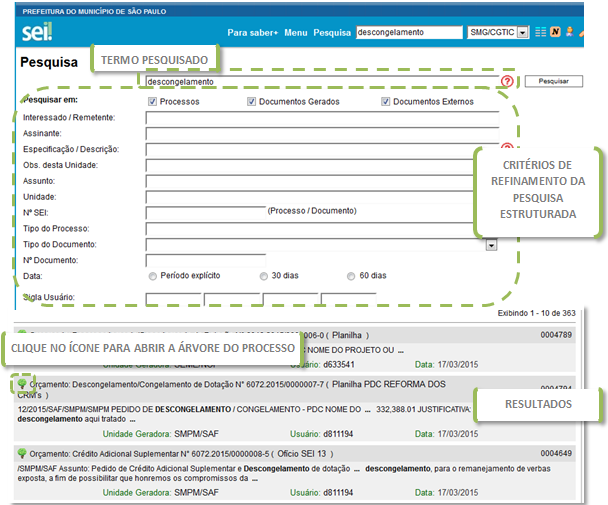Toggle the Documentos Gerados checkbox
Screen dimensions: 608x505
click(x=251, y=102)
